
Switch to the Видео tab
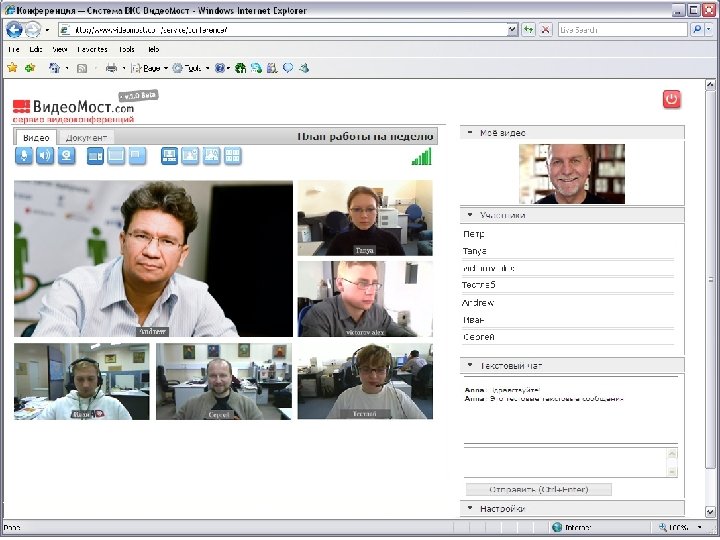tap(36, 138)
